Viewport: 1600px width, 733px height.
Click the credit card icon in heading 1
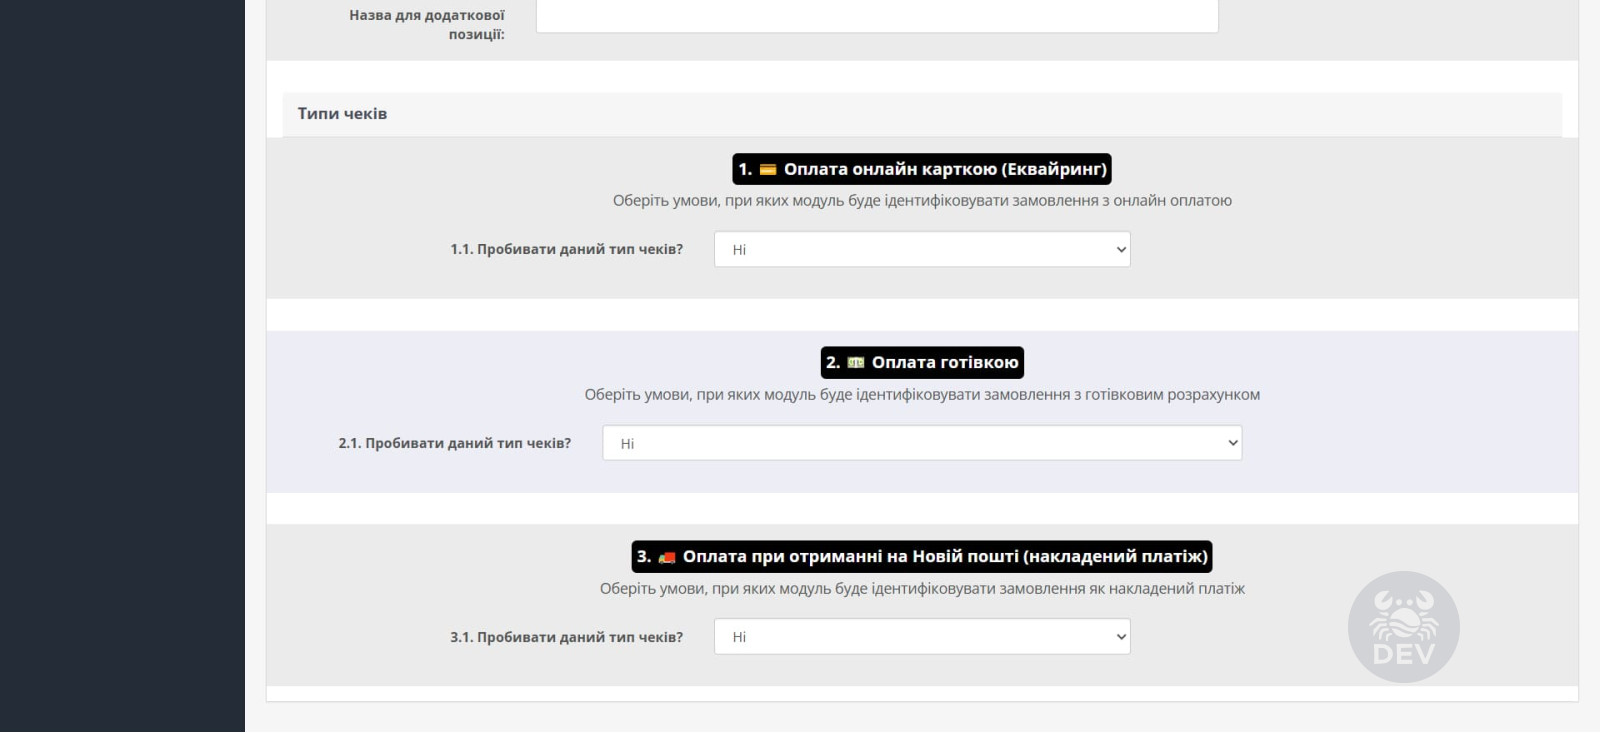(x=768, y=170)
